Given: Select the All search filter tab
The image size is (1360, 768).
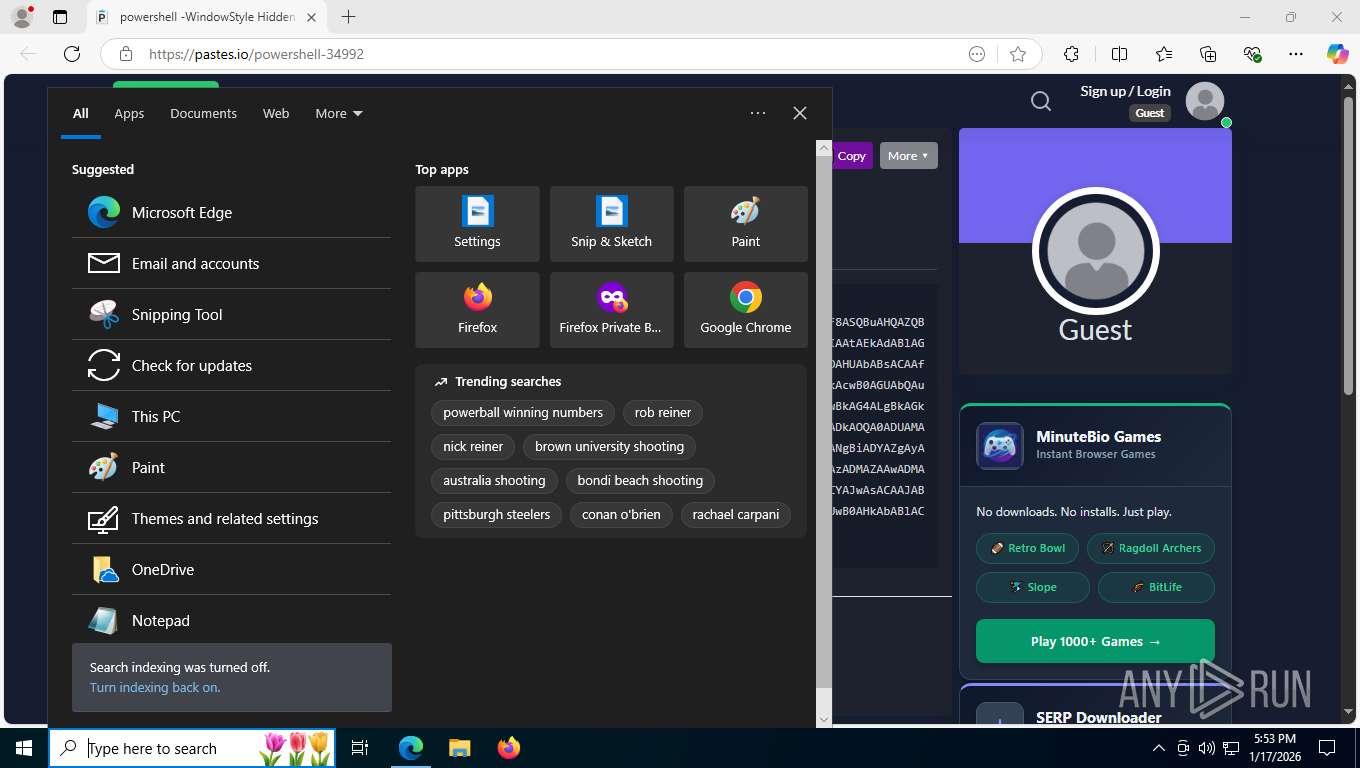Looking at the screenshot, I should pos(81,113).
